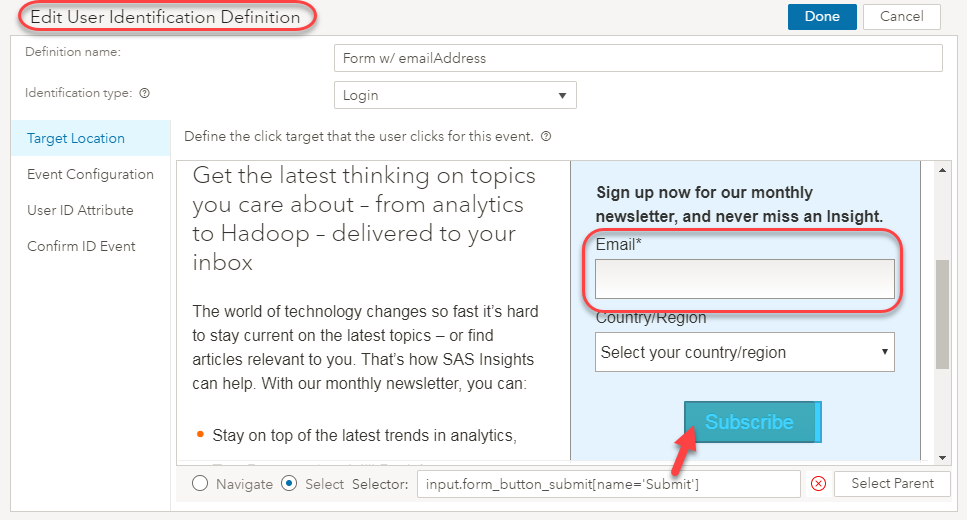This screenshot has width=967, height=520.
Task: Click the Cancel button
Action: point(902,17)
